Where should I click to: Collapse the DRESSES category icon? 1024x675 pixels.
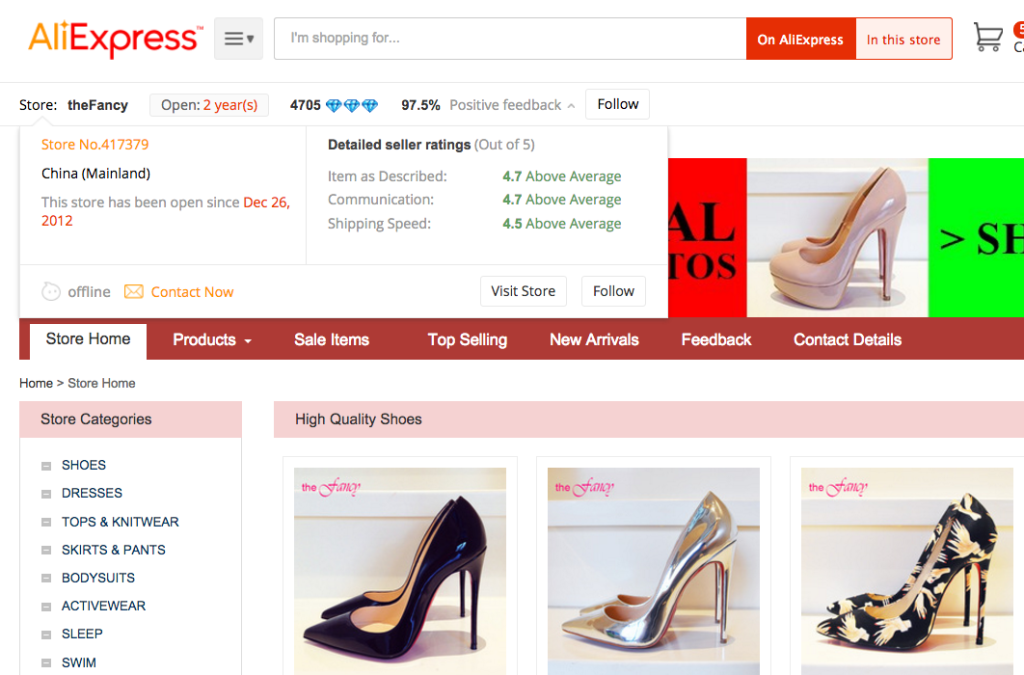[46, 494]
